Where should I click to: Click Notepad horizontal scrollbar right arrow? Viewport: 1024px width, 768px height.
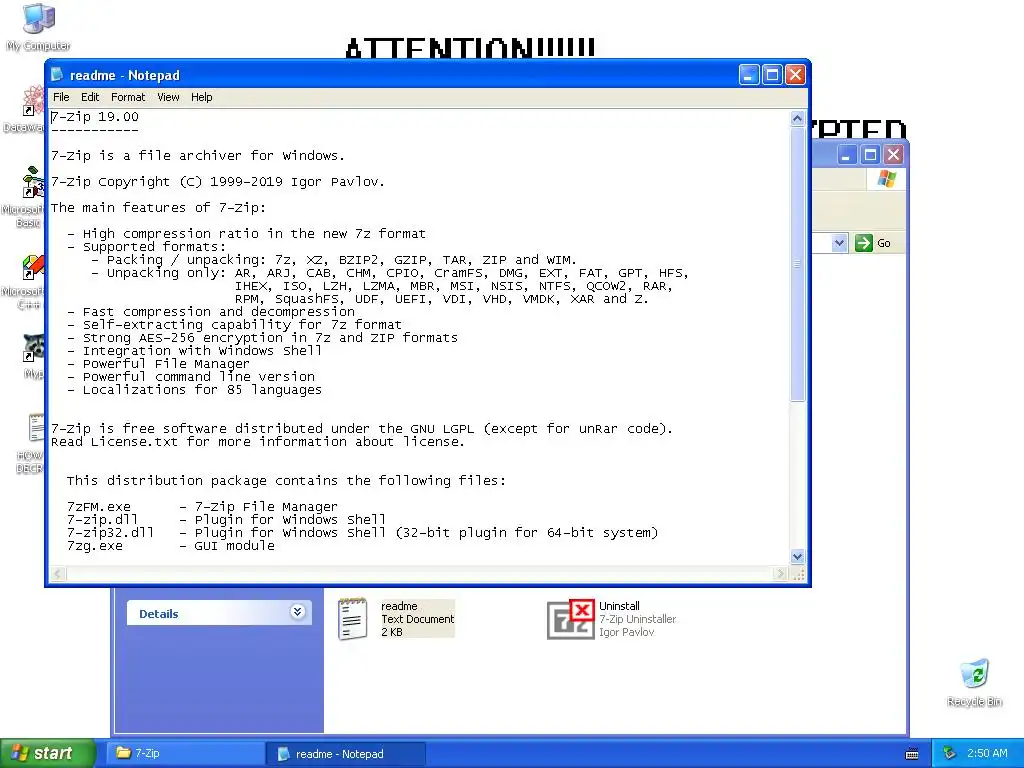pos(780,573)
